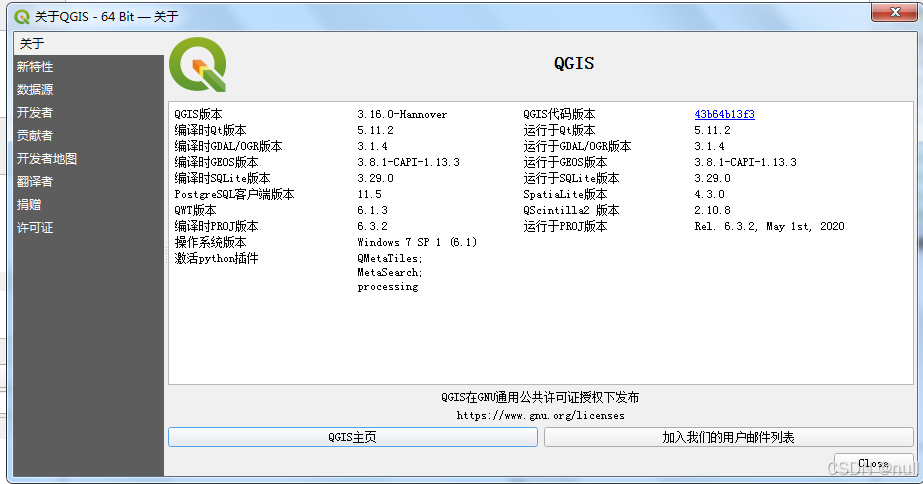View the 许可证 tab

88,227
